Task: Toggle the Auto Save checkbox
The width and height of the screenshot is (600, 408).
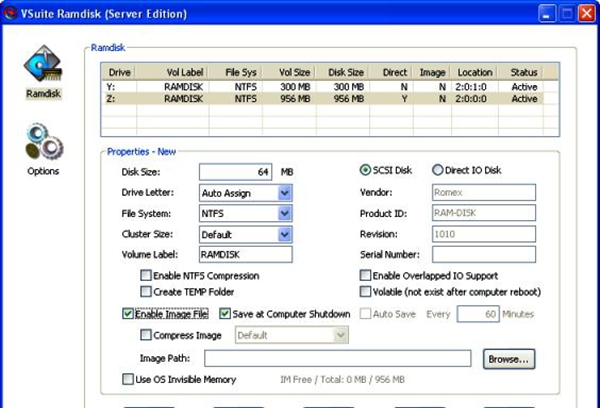Action: coord(365,314)
